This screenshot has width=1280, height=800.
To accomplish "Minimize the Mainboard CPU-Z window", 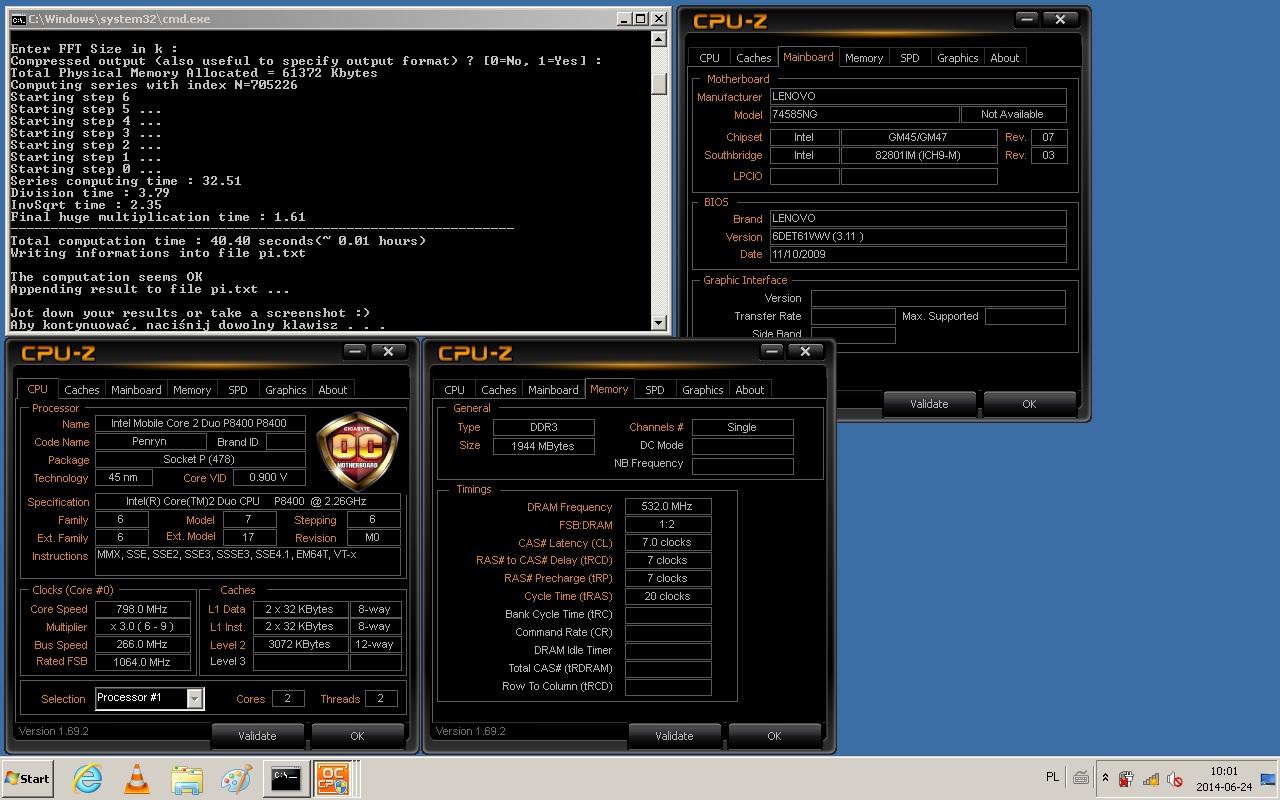I will pyautogui.click(x=1026, y=19).
